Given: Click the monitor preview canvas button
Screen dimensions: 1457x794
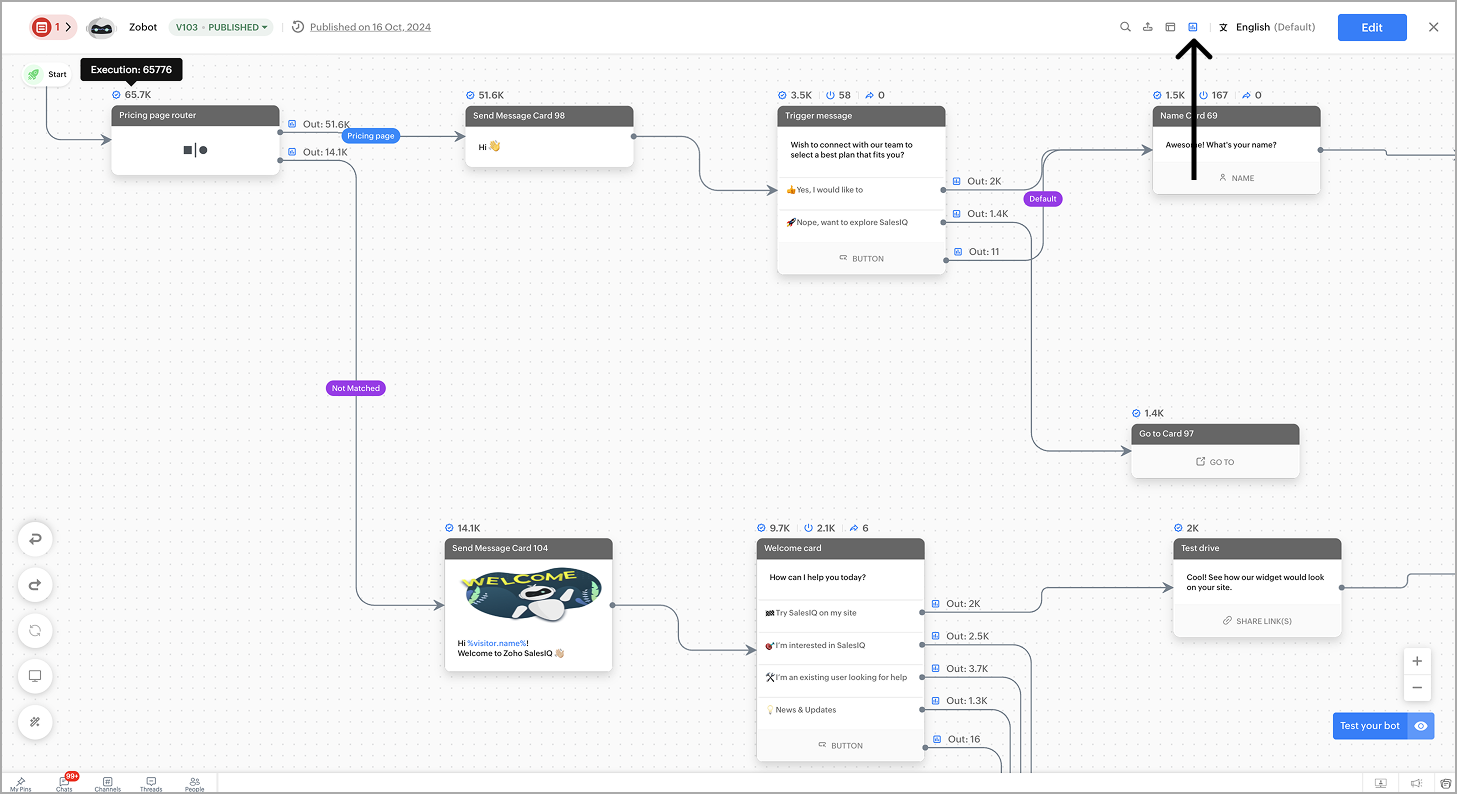Looking at the screenshot, I should tap(35, 676).
